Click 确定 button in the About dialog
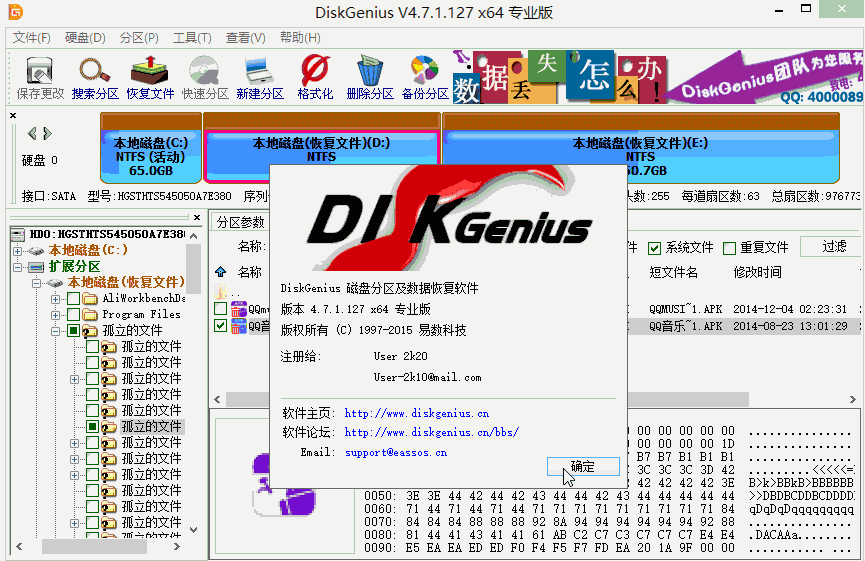Screen dimensions: 865x561 [583, 467]
